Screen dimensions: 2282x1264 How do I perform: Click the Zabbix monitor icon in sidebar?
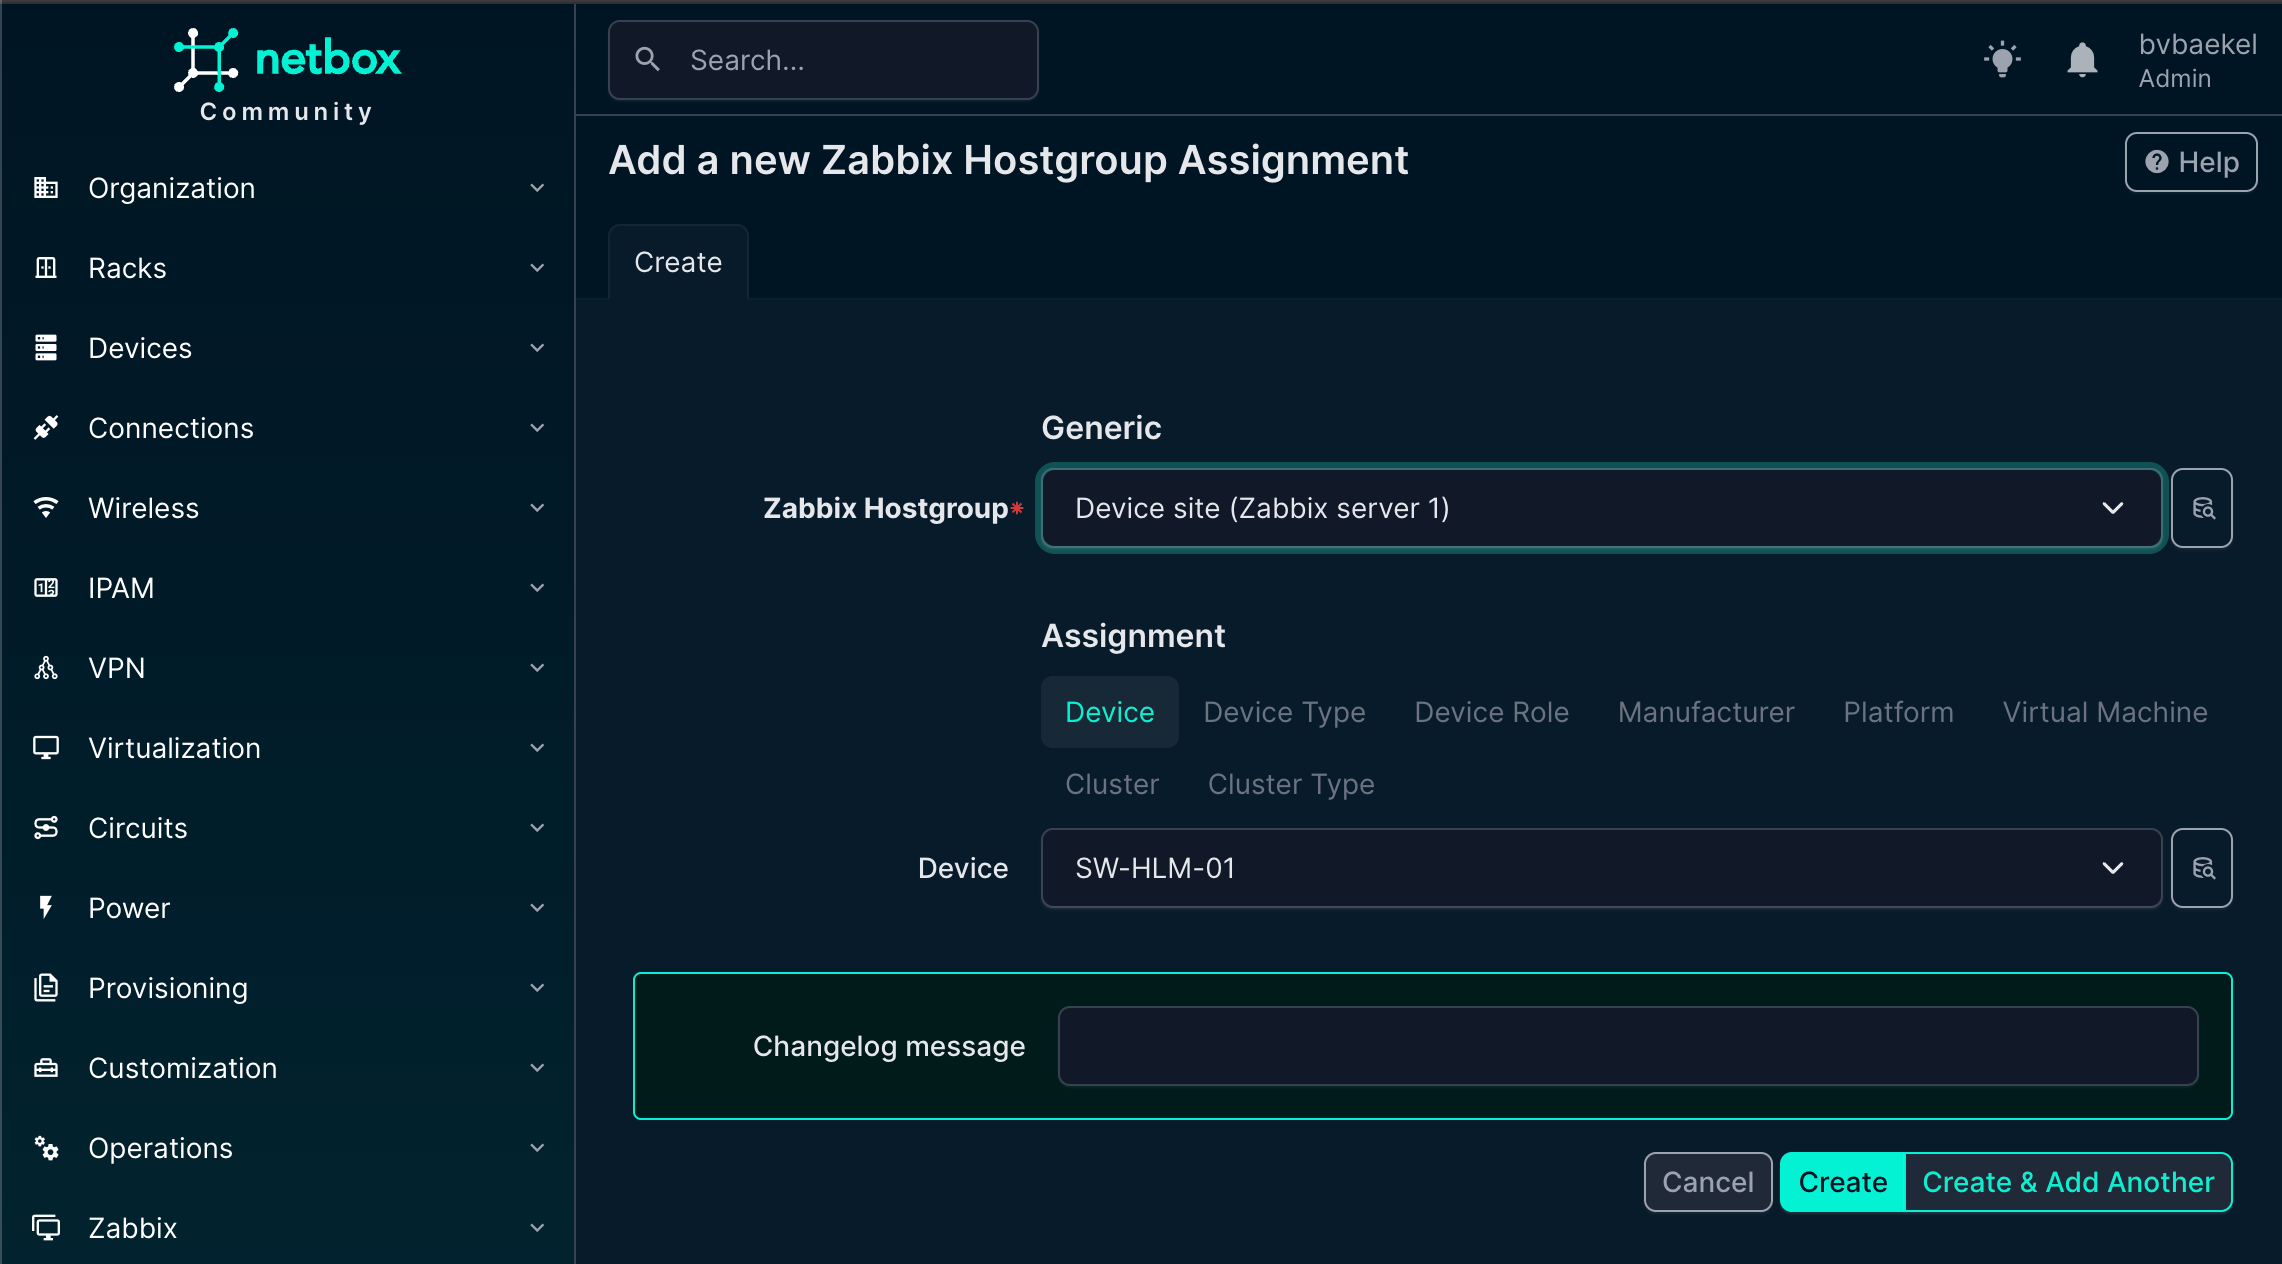tap(46, 1228)
